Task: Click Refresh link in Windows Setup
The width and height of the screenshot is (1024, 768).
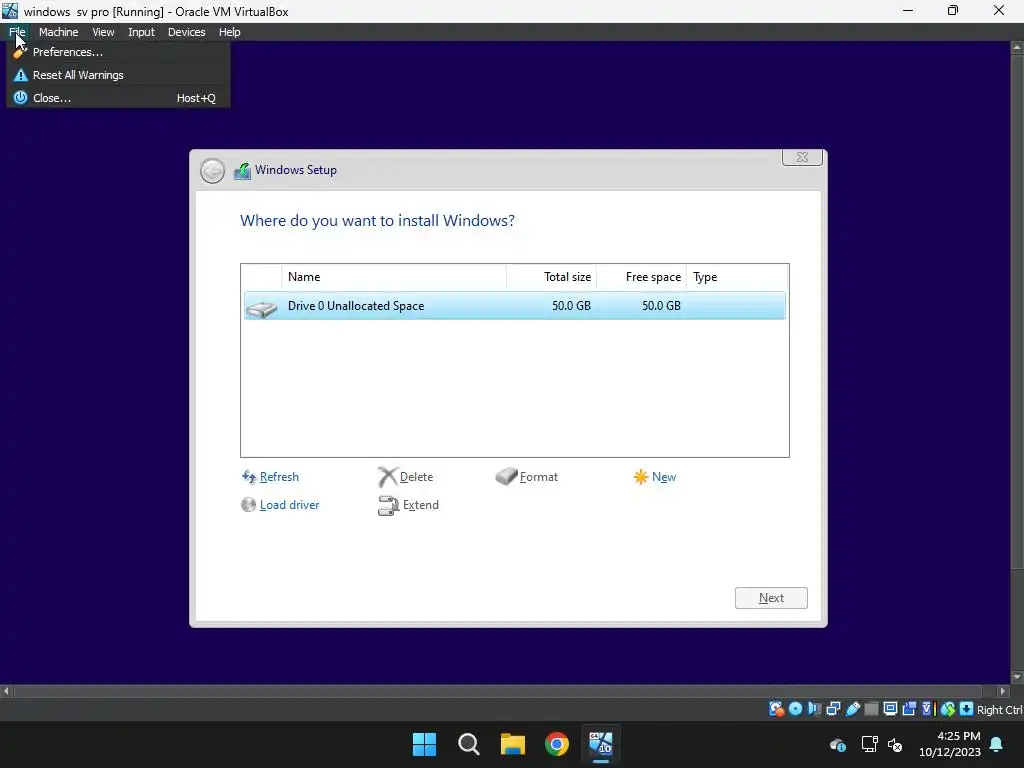Action: [279, 477]
